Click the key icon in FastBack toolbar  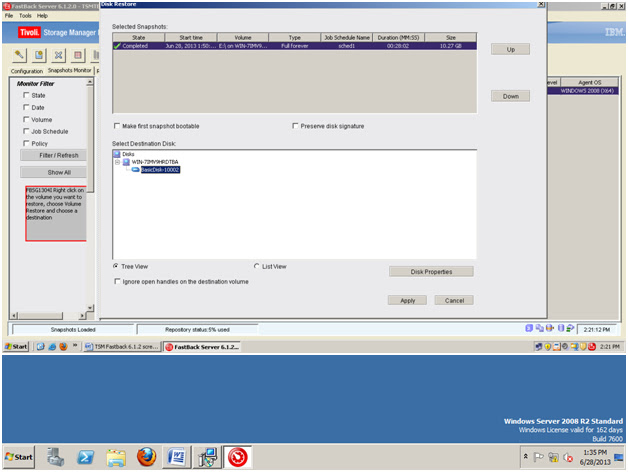19,55
